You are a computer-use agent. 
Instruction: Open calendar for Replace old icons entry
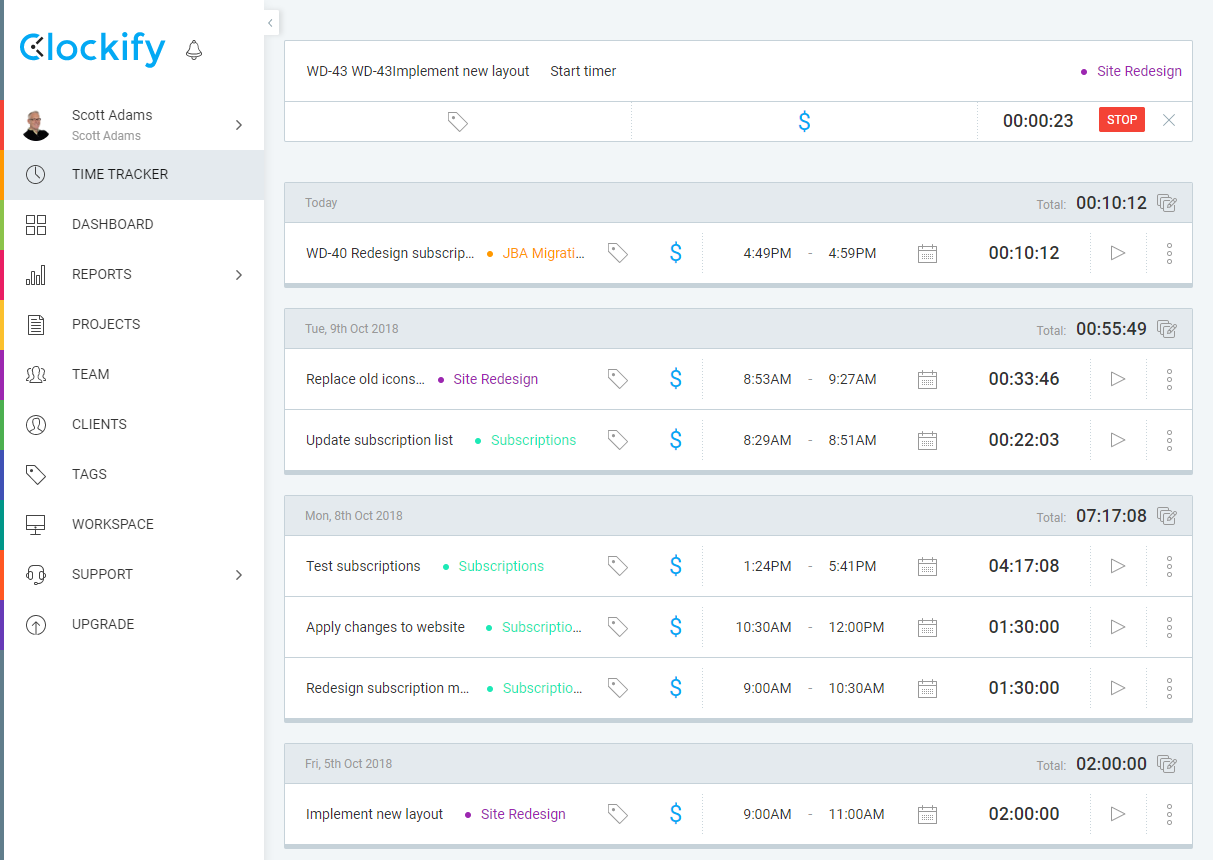click(927, 379)
